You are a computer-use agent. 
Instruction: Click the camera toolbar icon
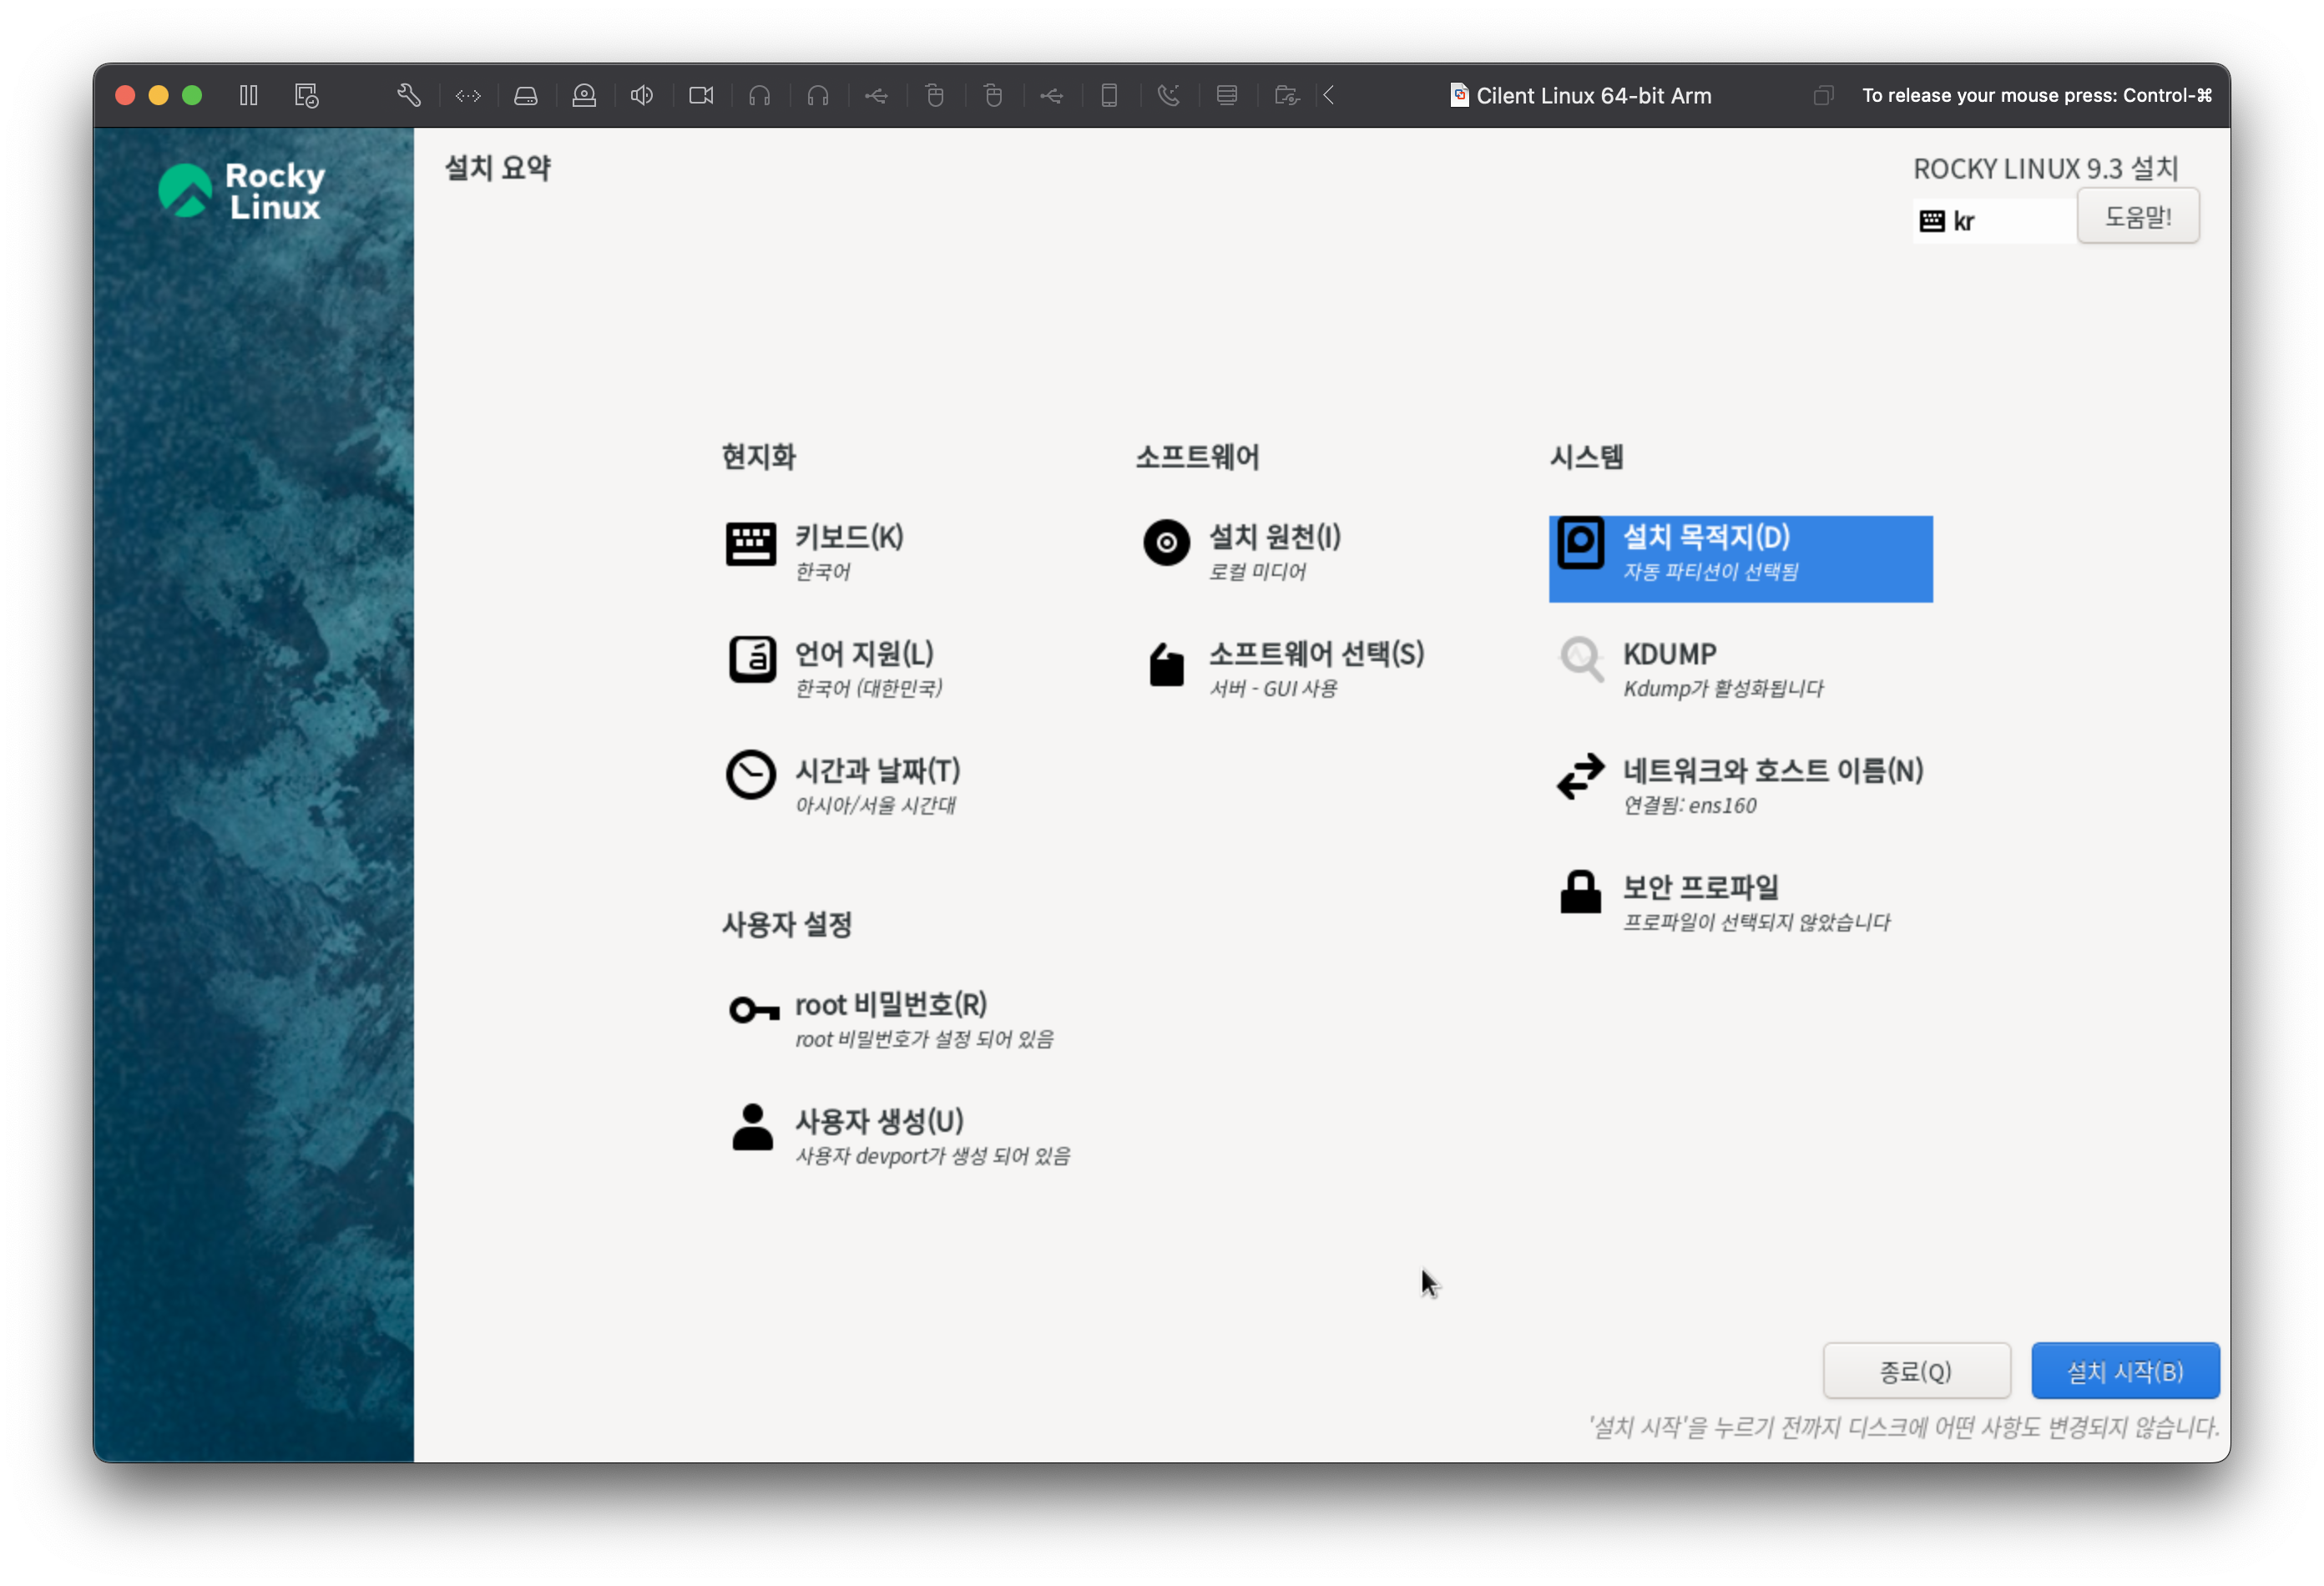(x=701, y=96)
